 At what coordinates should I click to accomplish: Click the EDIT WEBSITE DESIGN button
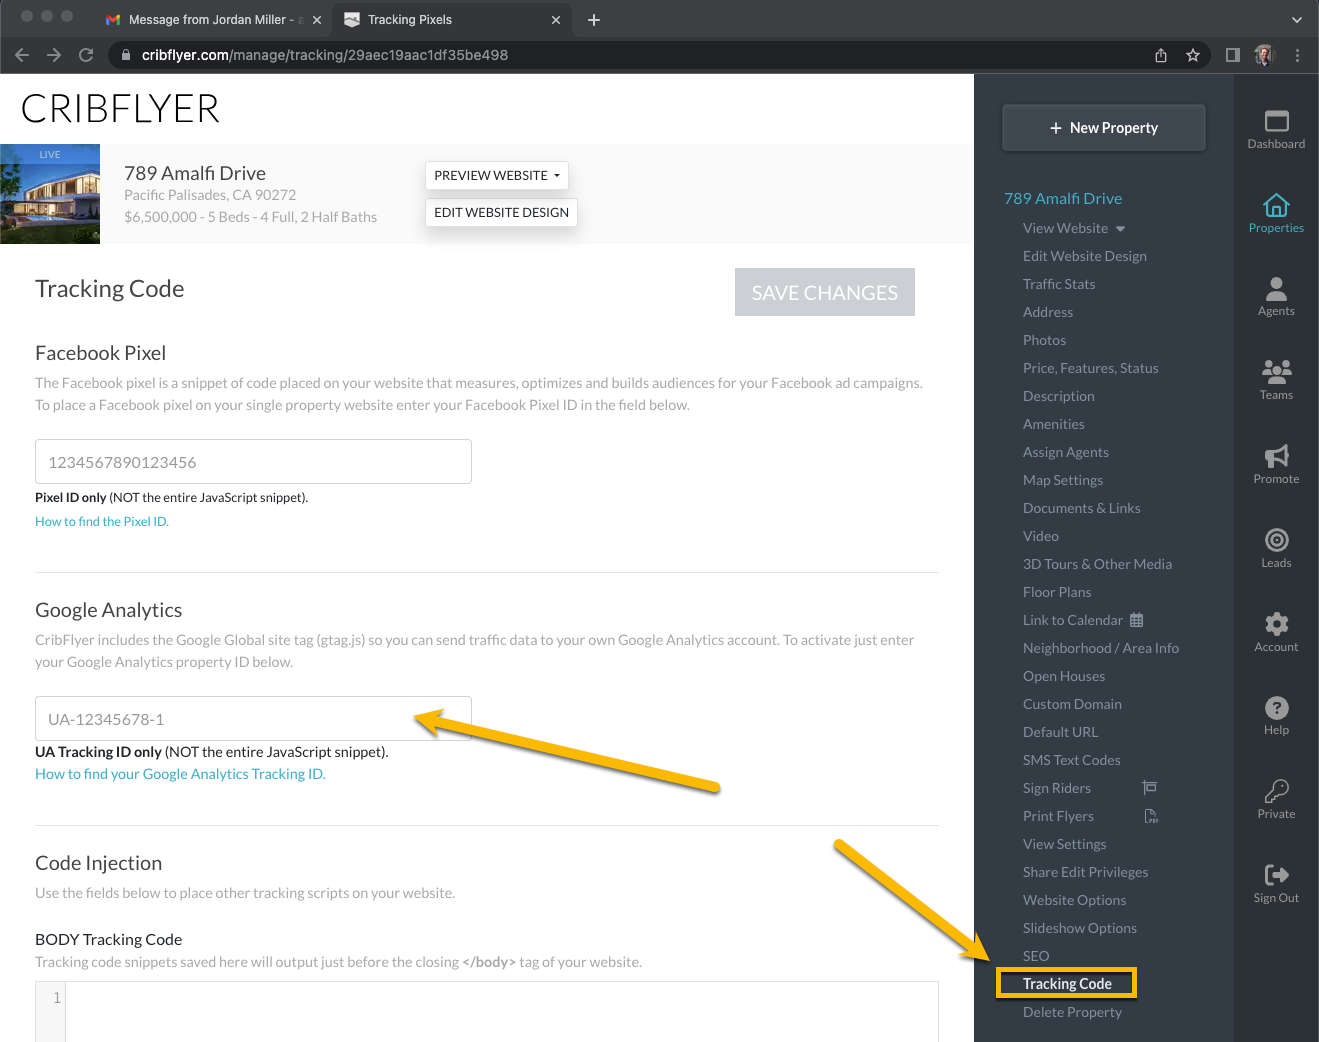501,212
